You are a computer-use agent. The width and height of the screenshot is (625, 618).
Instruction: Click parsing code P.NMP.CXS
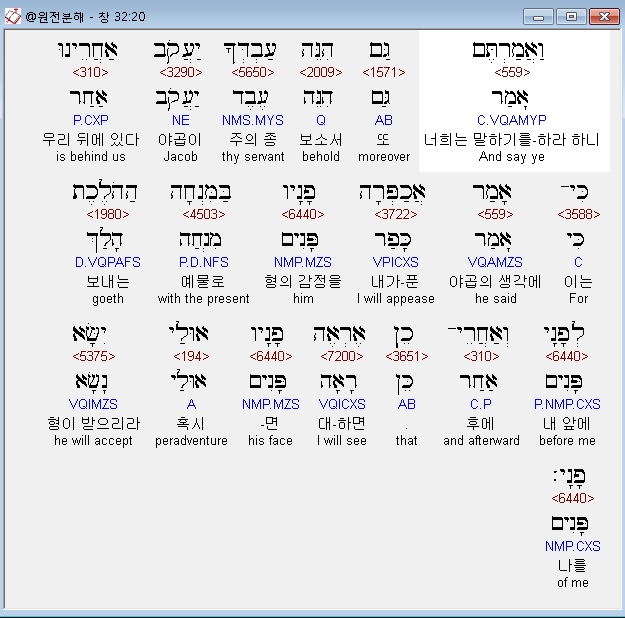tap(567, 404)
